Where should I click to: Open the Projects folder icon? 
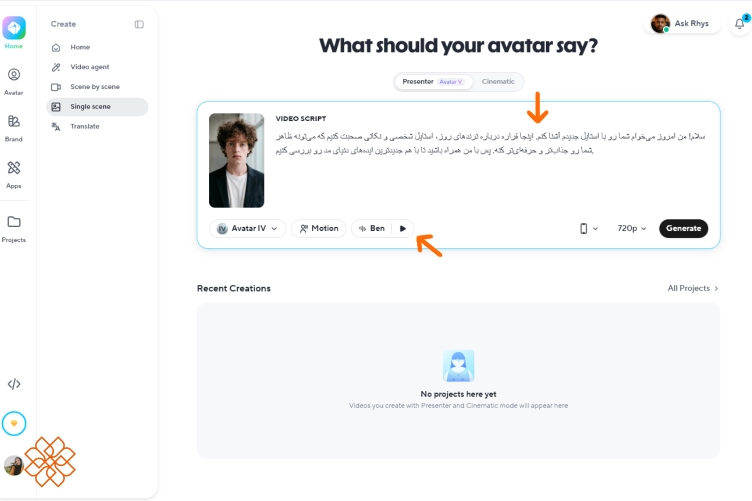14,228
